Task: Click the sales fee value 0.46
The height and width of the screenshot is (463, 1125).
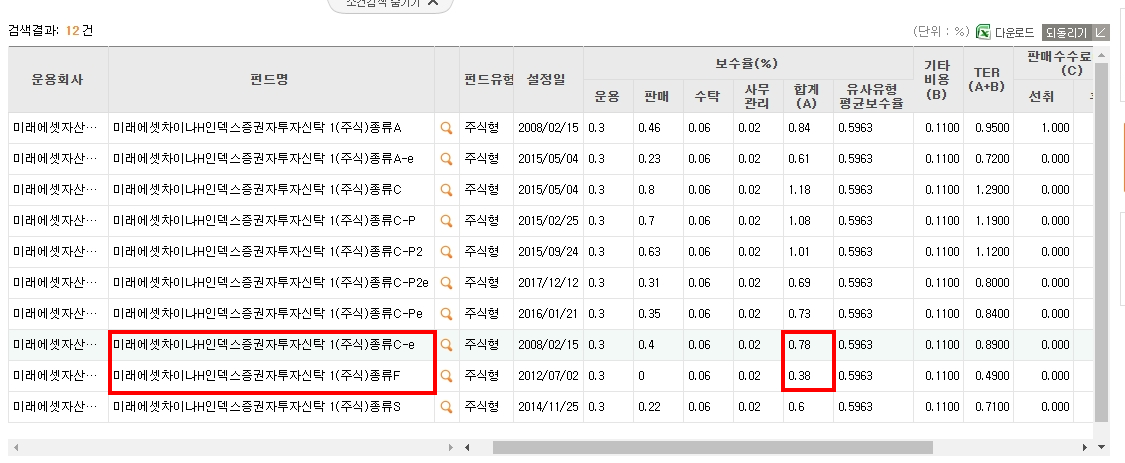Action: 649,128
